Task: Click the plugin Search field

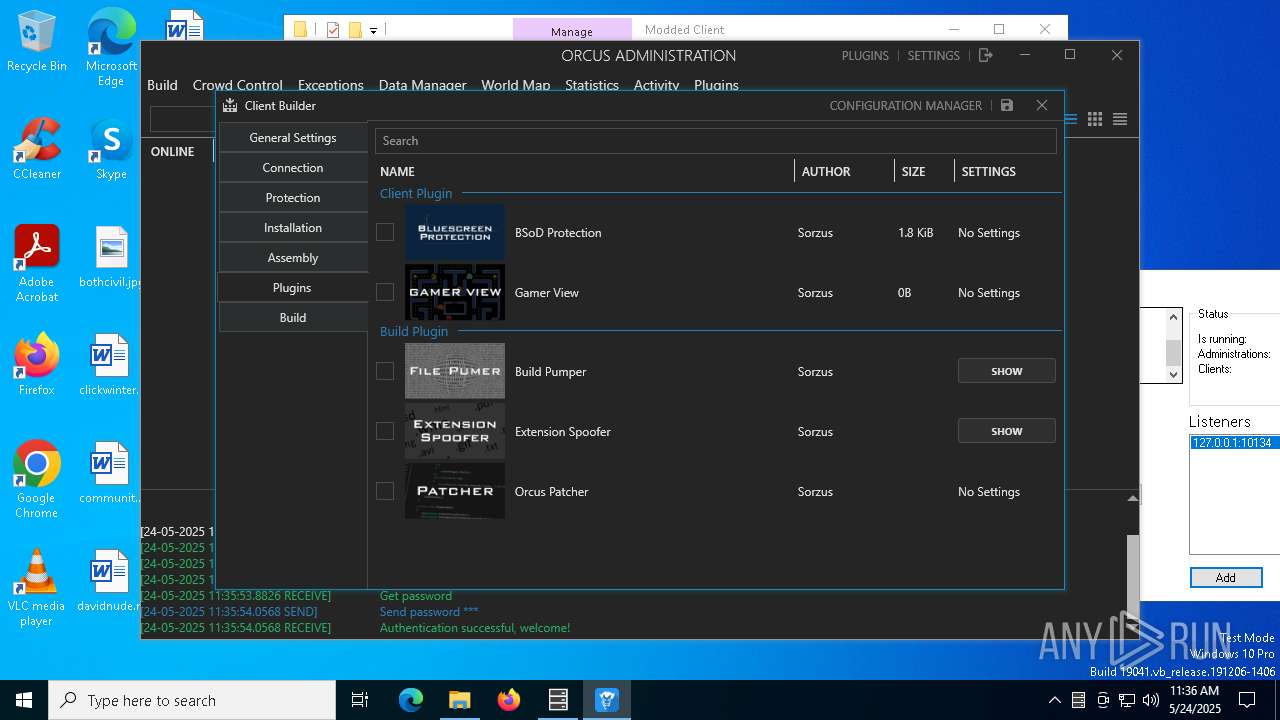Action: (x=715, y=141)
